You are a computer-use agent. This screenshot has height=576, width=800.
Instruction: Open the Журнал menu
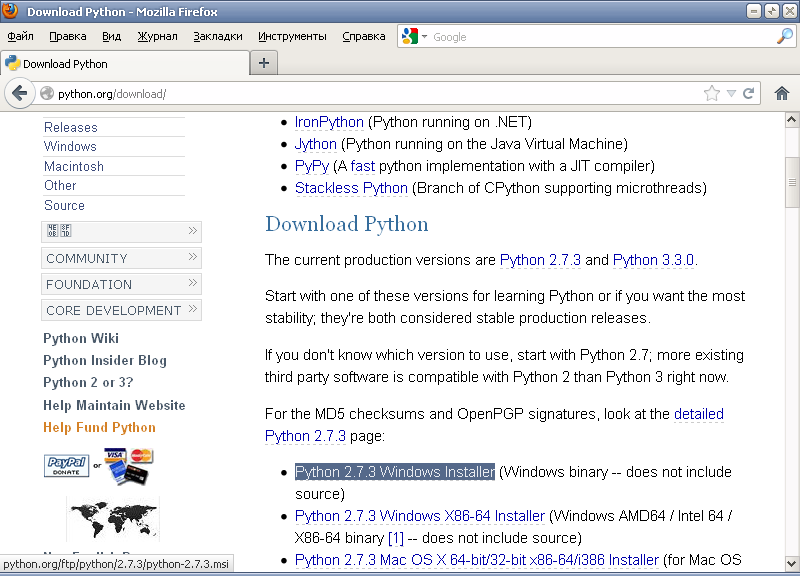158,36
